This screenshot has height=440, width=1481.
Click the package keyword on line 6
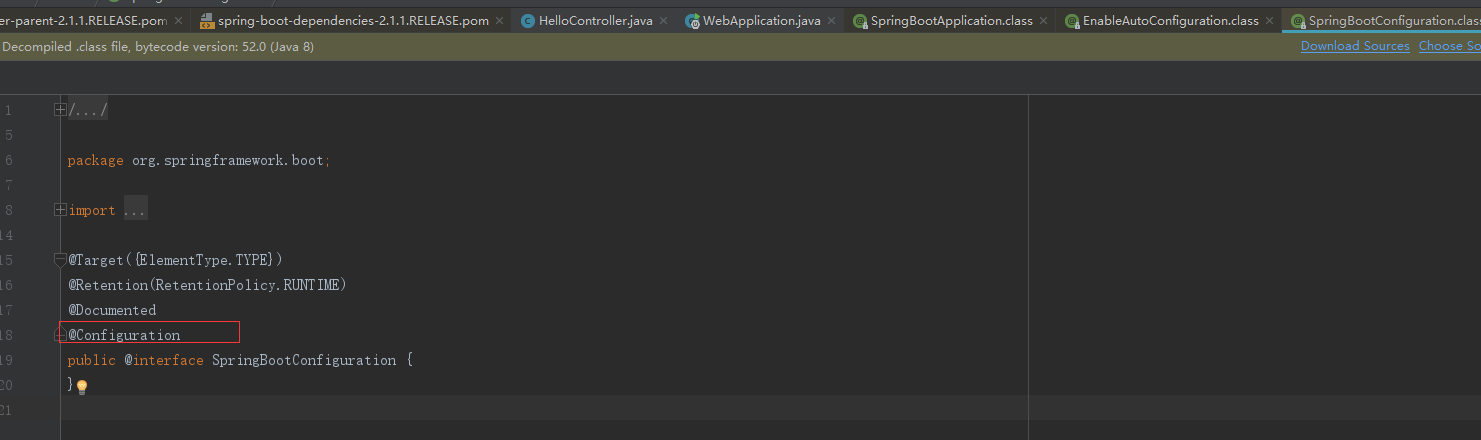(96, 160)
